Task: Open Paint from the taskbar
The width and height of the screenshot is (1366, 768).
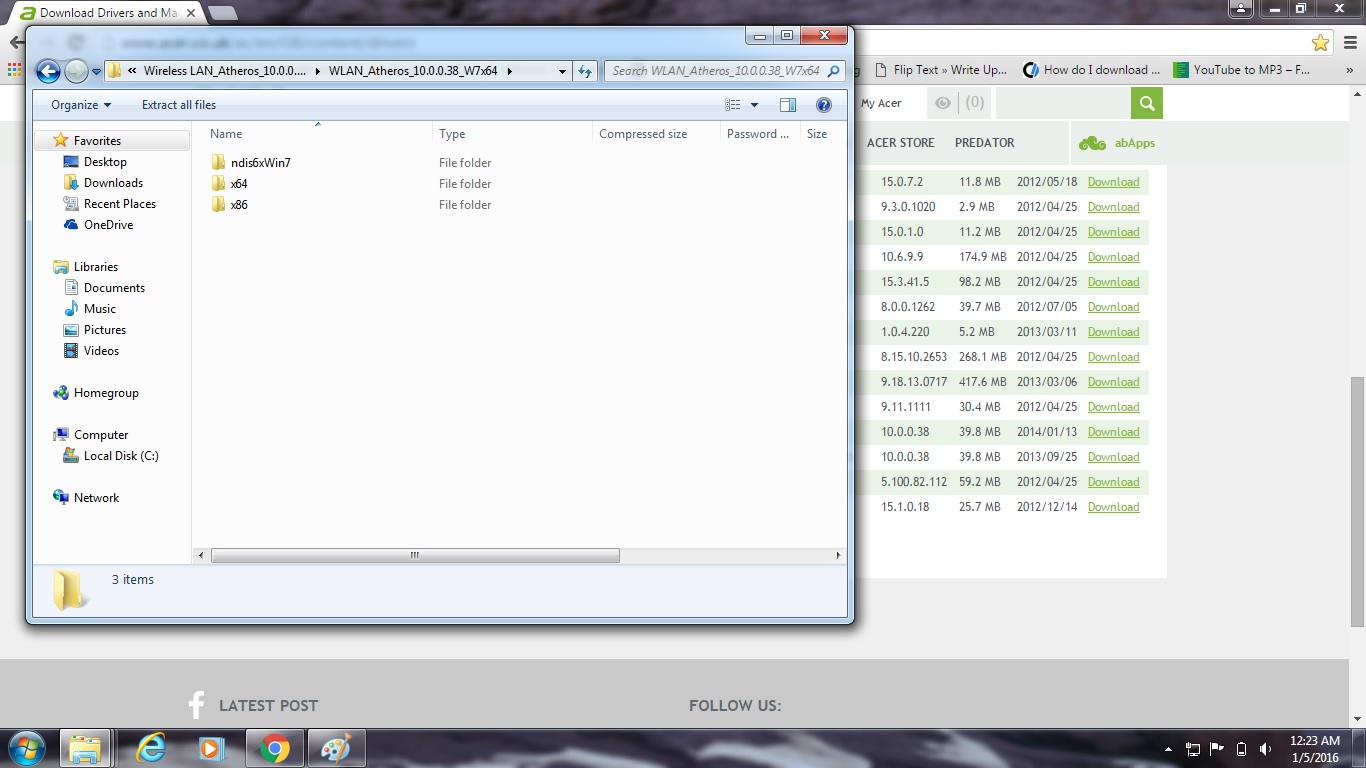Action: (335, 748)
